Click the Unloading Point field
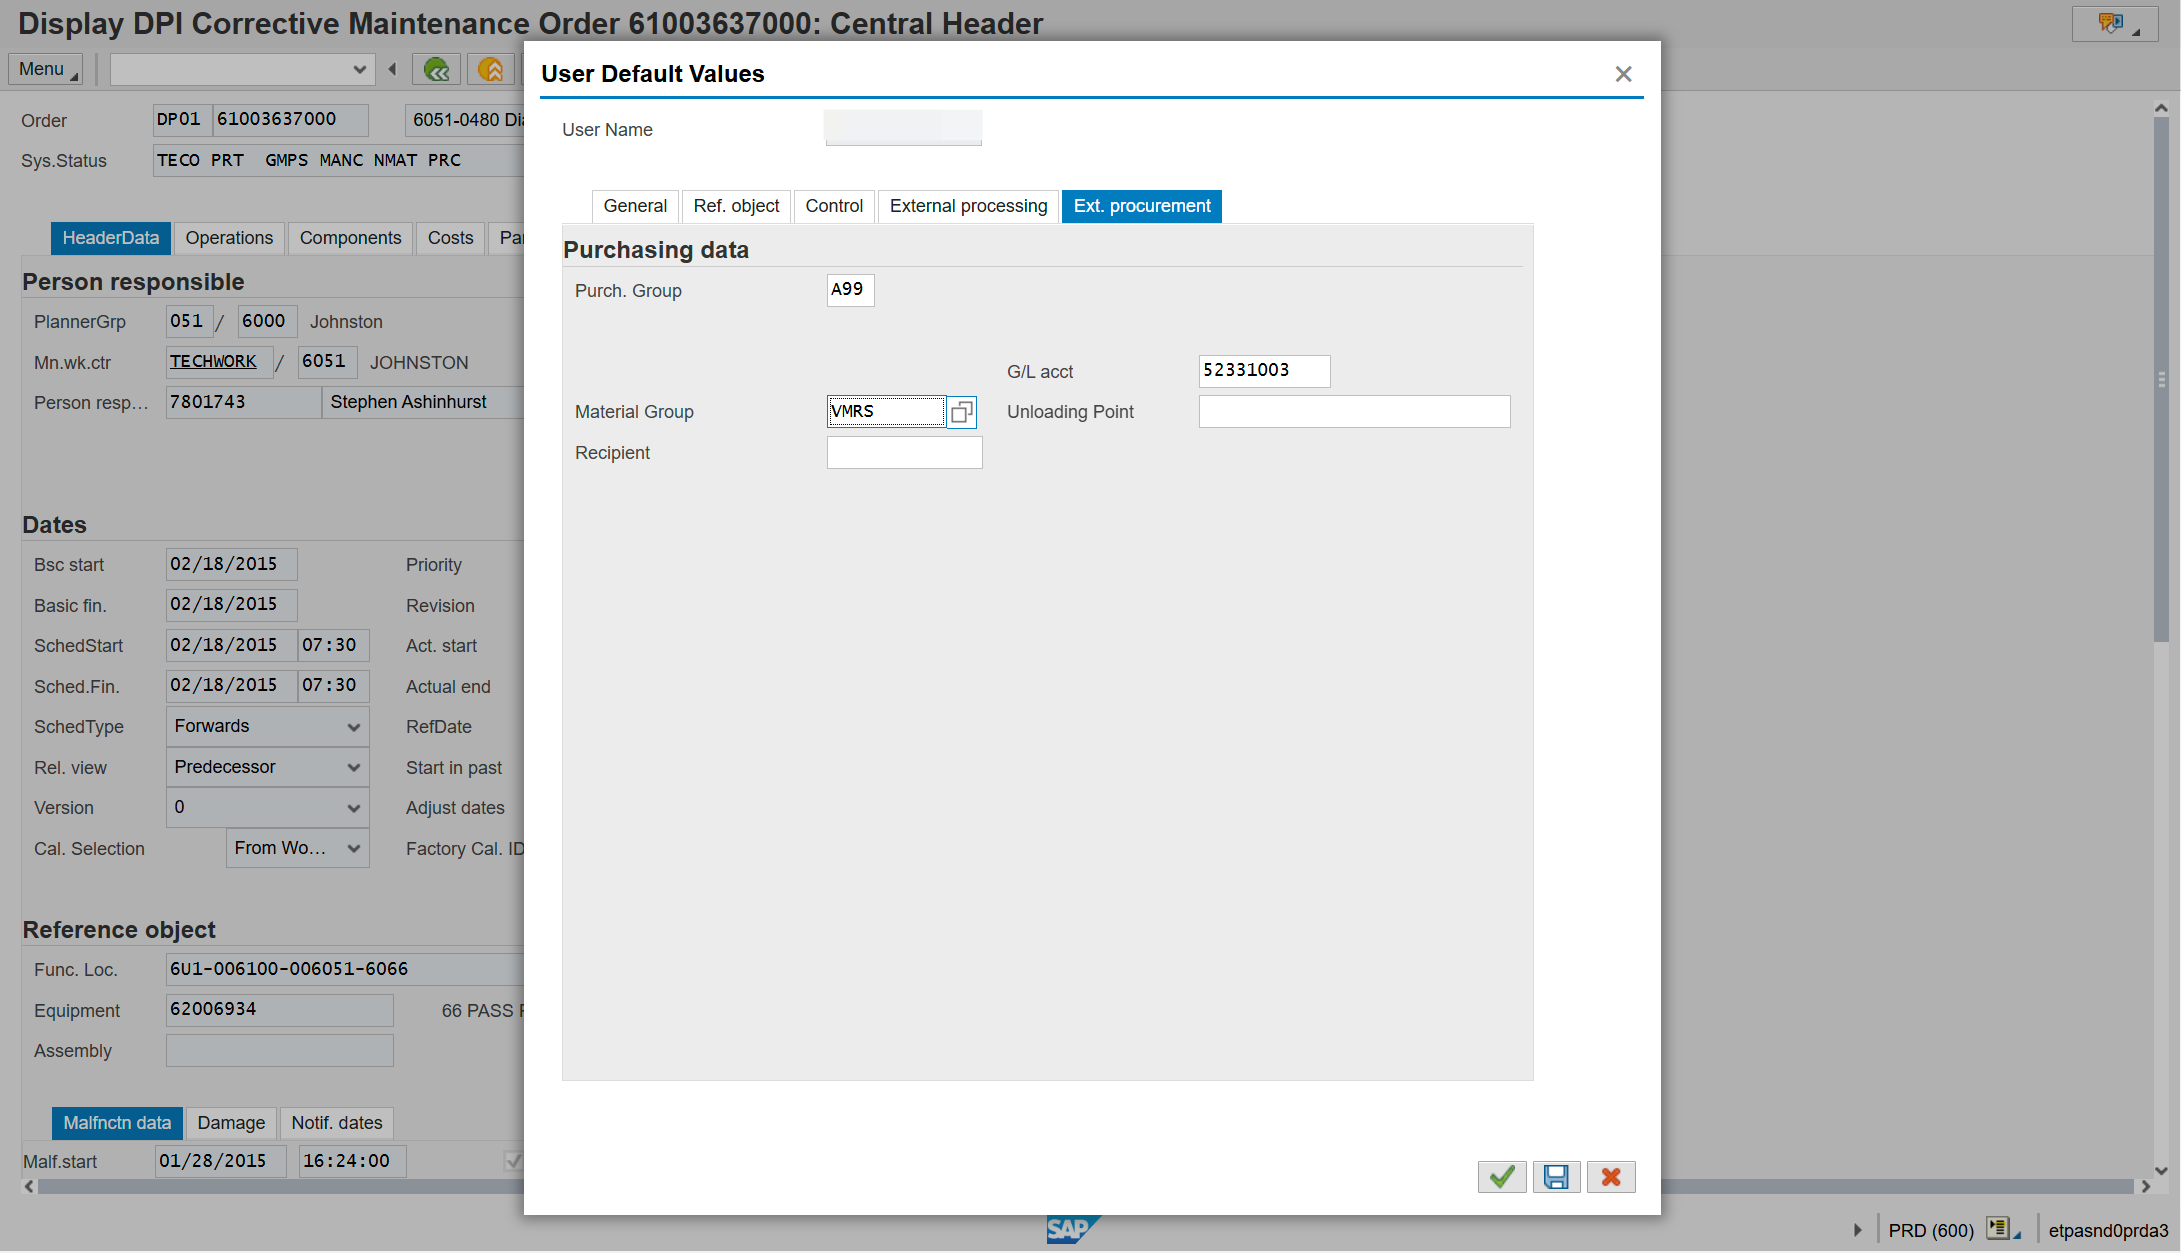Viewport: 2181px width, 1253px height. [1354, 412]
